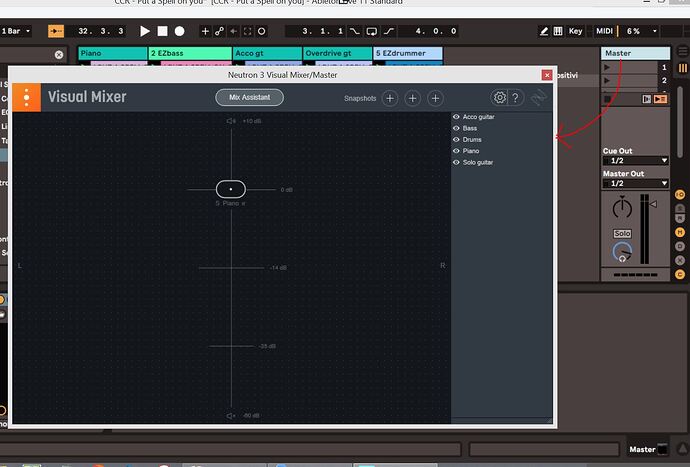
Task: Select the Master track header
Action: tap(635, 53)
